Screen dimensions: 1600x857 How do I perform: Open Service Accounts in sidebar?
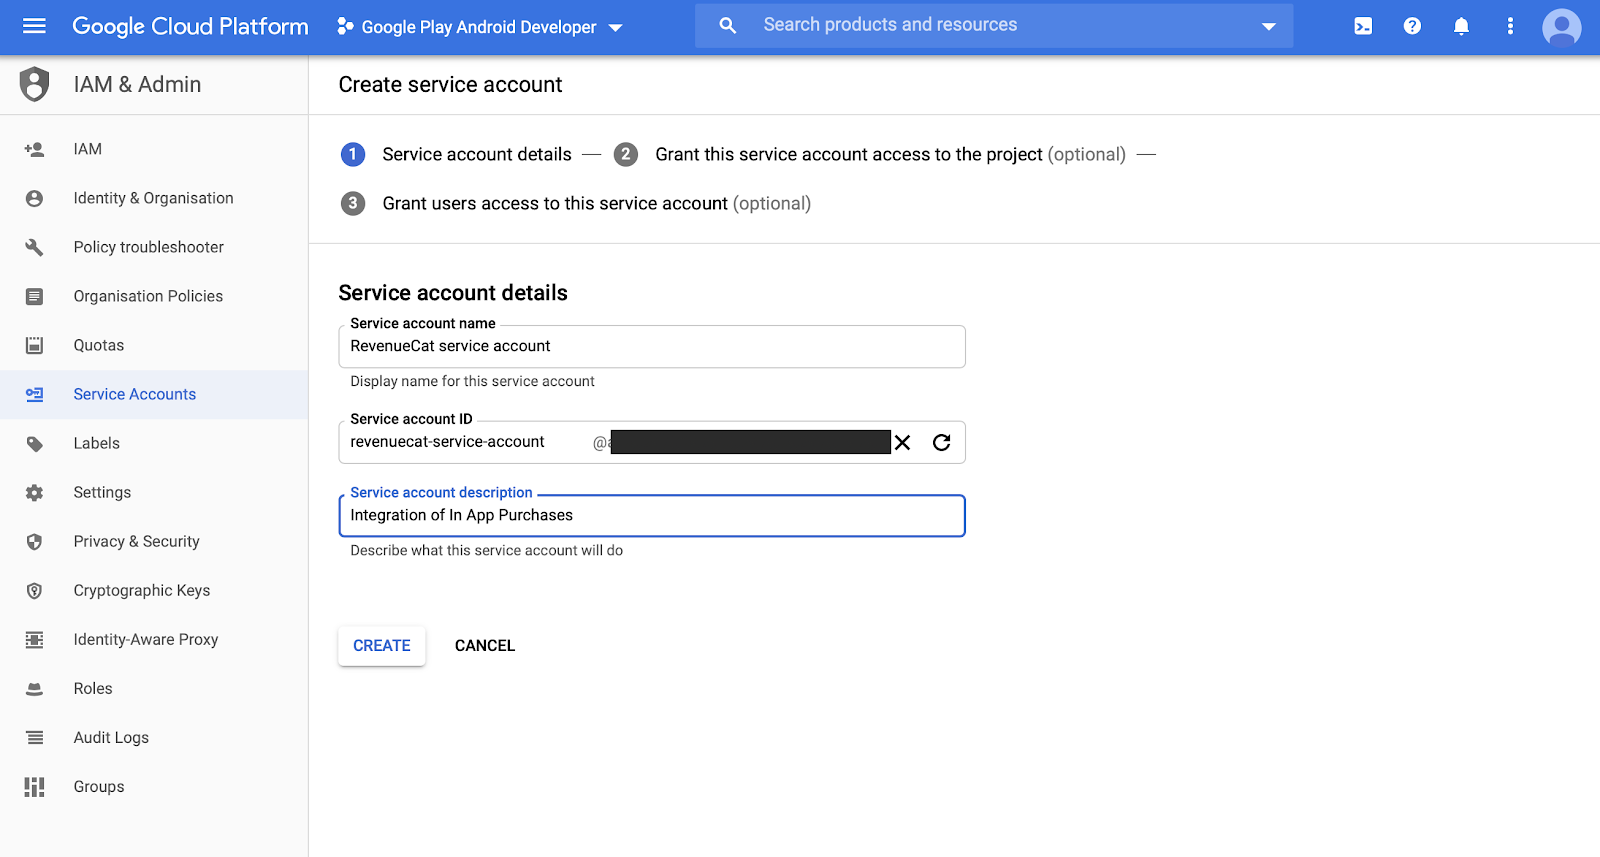134,394
